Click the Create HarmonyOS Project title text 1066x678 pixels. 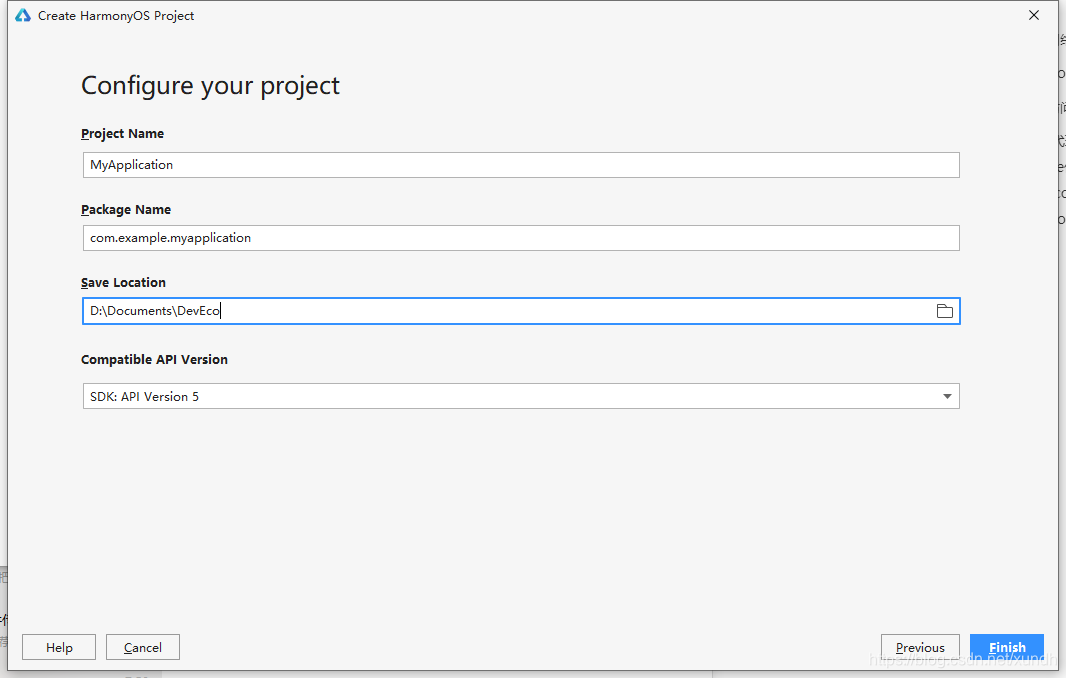(x=116, y=16)
